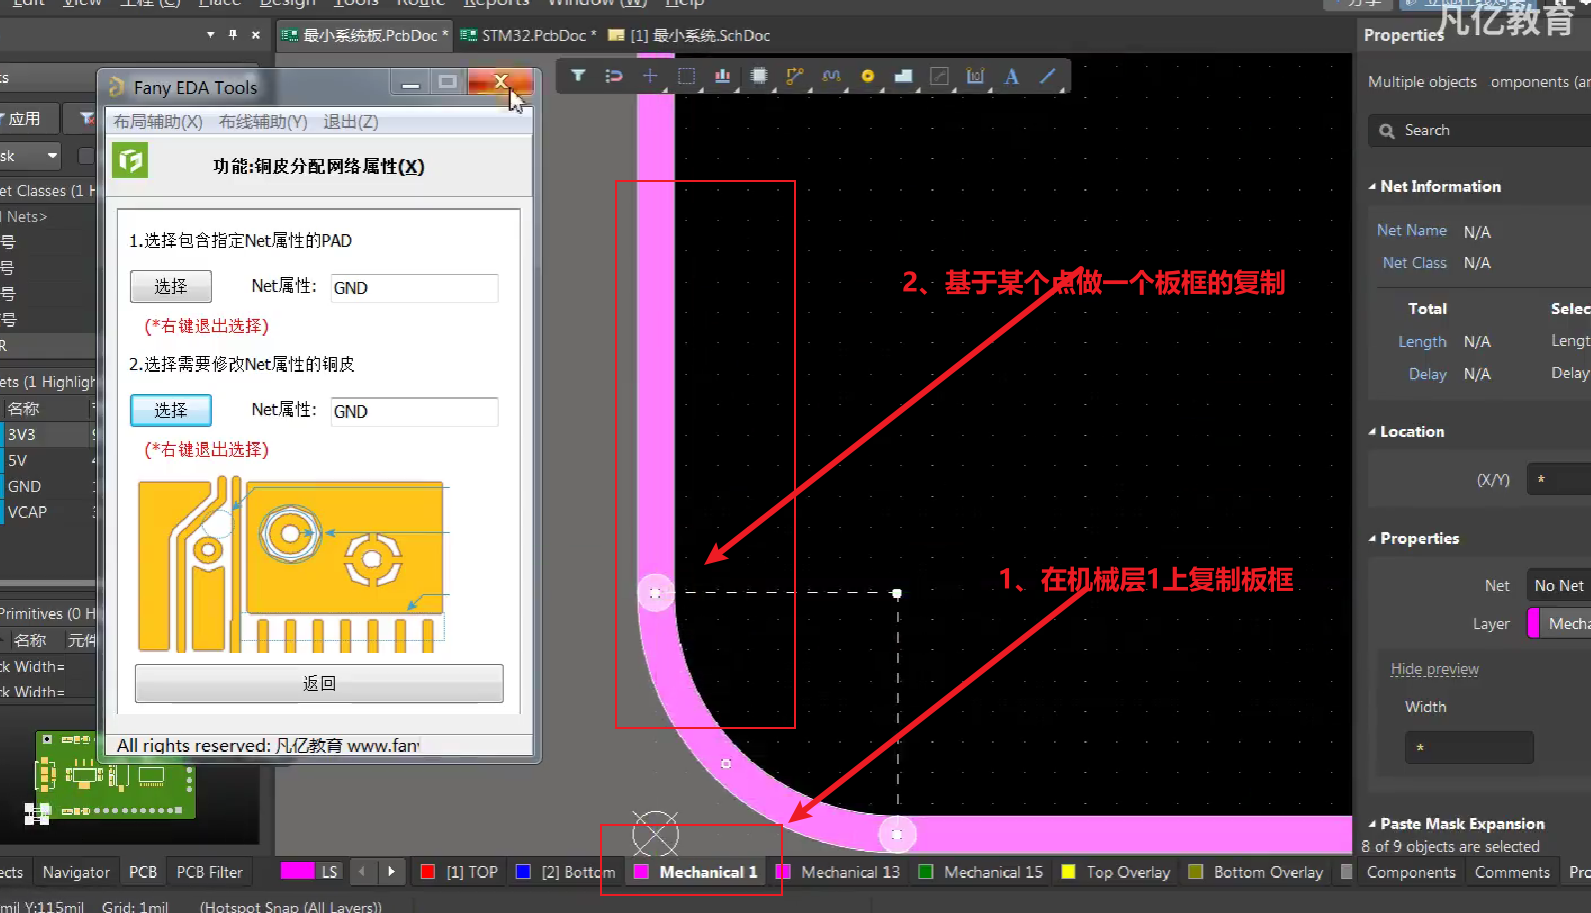Click the first 选择 button for PAD
Viewport: 1591px width, 913px height.
point(171,287)
